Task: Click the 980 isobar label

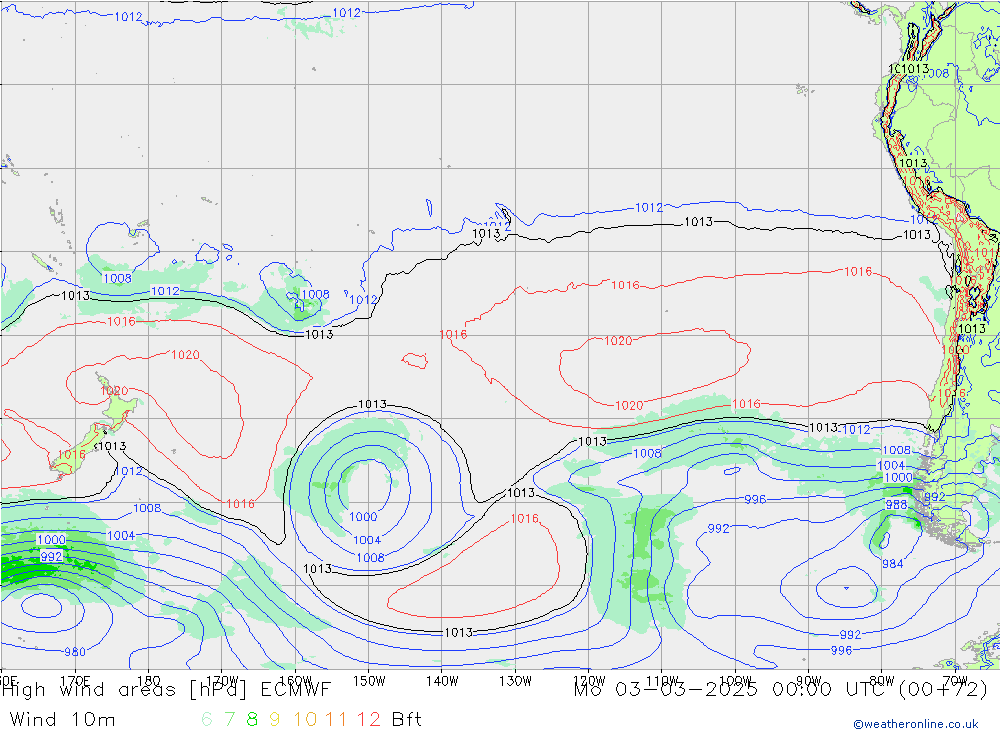Action: [75, 652]
